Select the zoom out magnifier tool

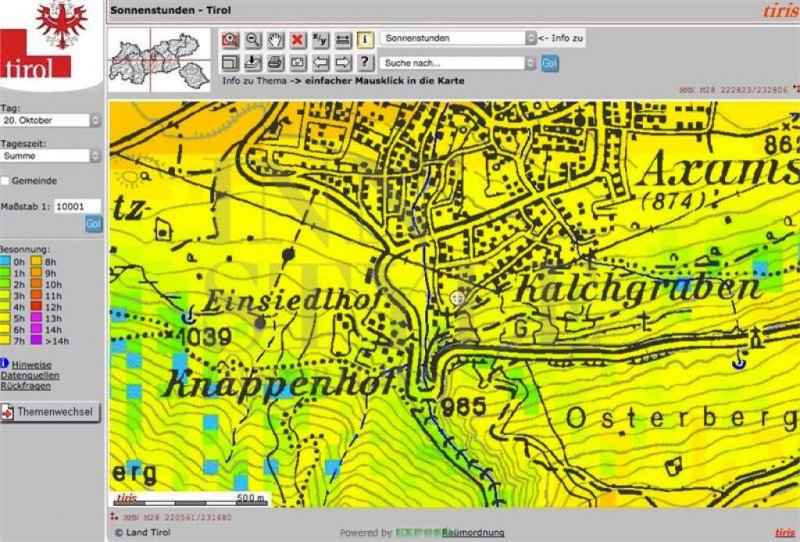click(x=253, y=39)
